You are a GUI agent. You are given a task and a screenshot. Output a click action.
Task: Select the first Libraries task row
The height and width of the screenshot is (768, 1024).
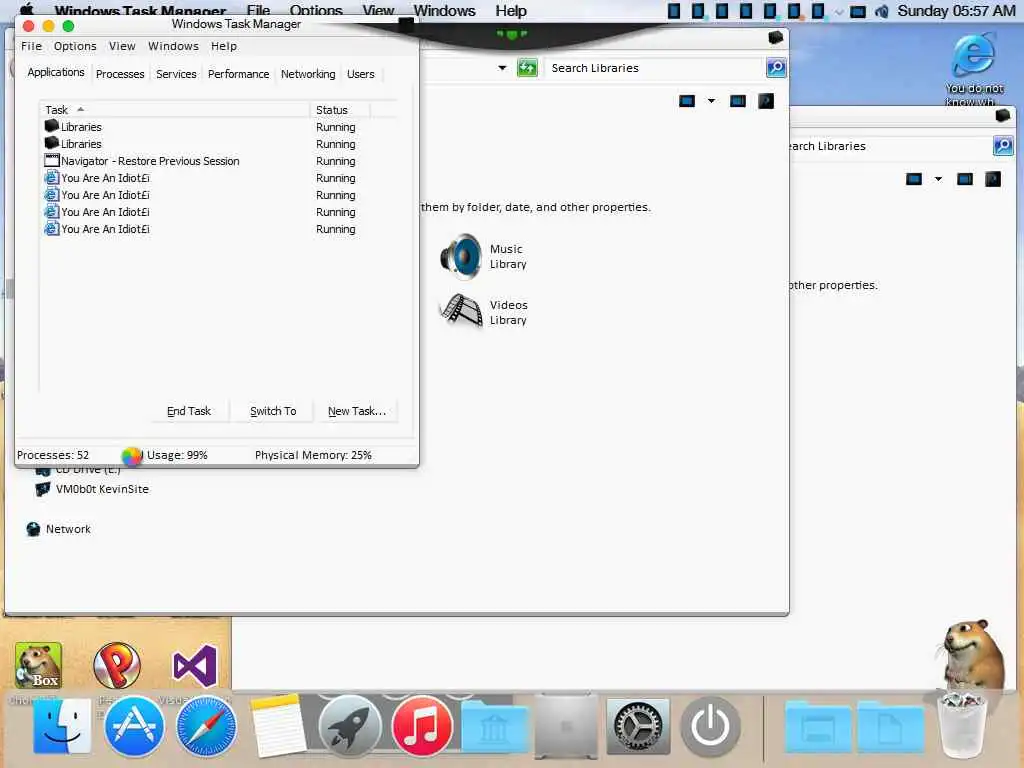tap(219, 127)
